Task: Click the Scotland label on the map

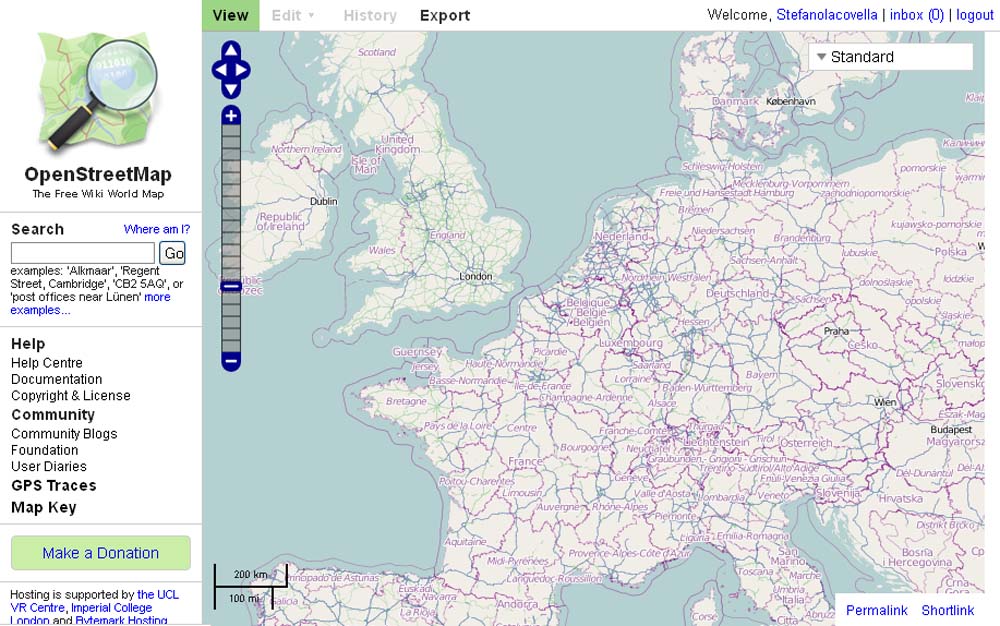Action: (x=377, y=52)
